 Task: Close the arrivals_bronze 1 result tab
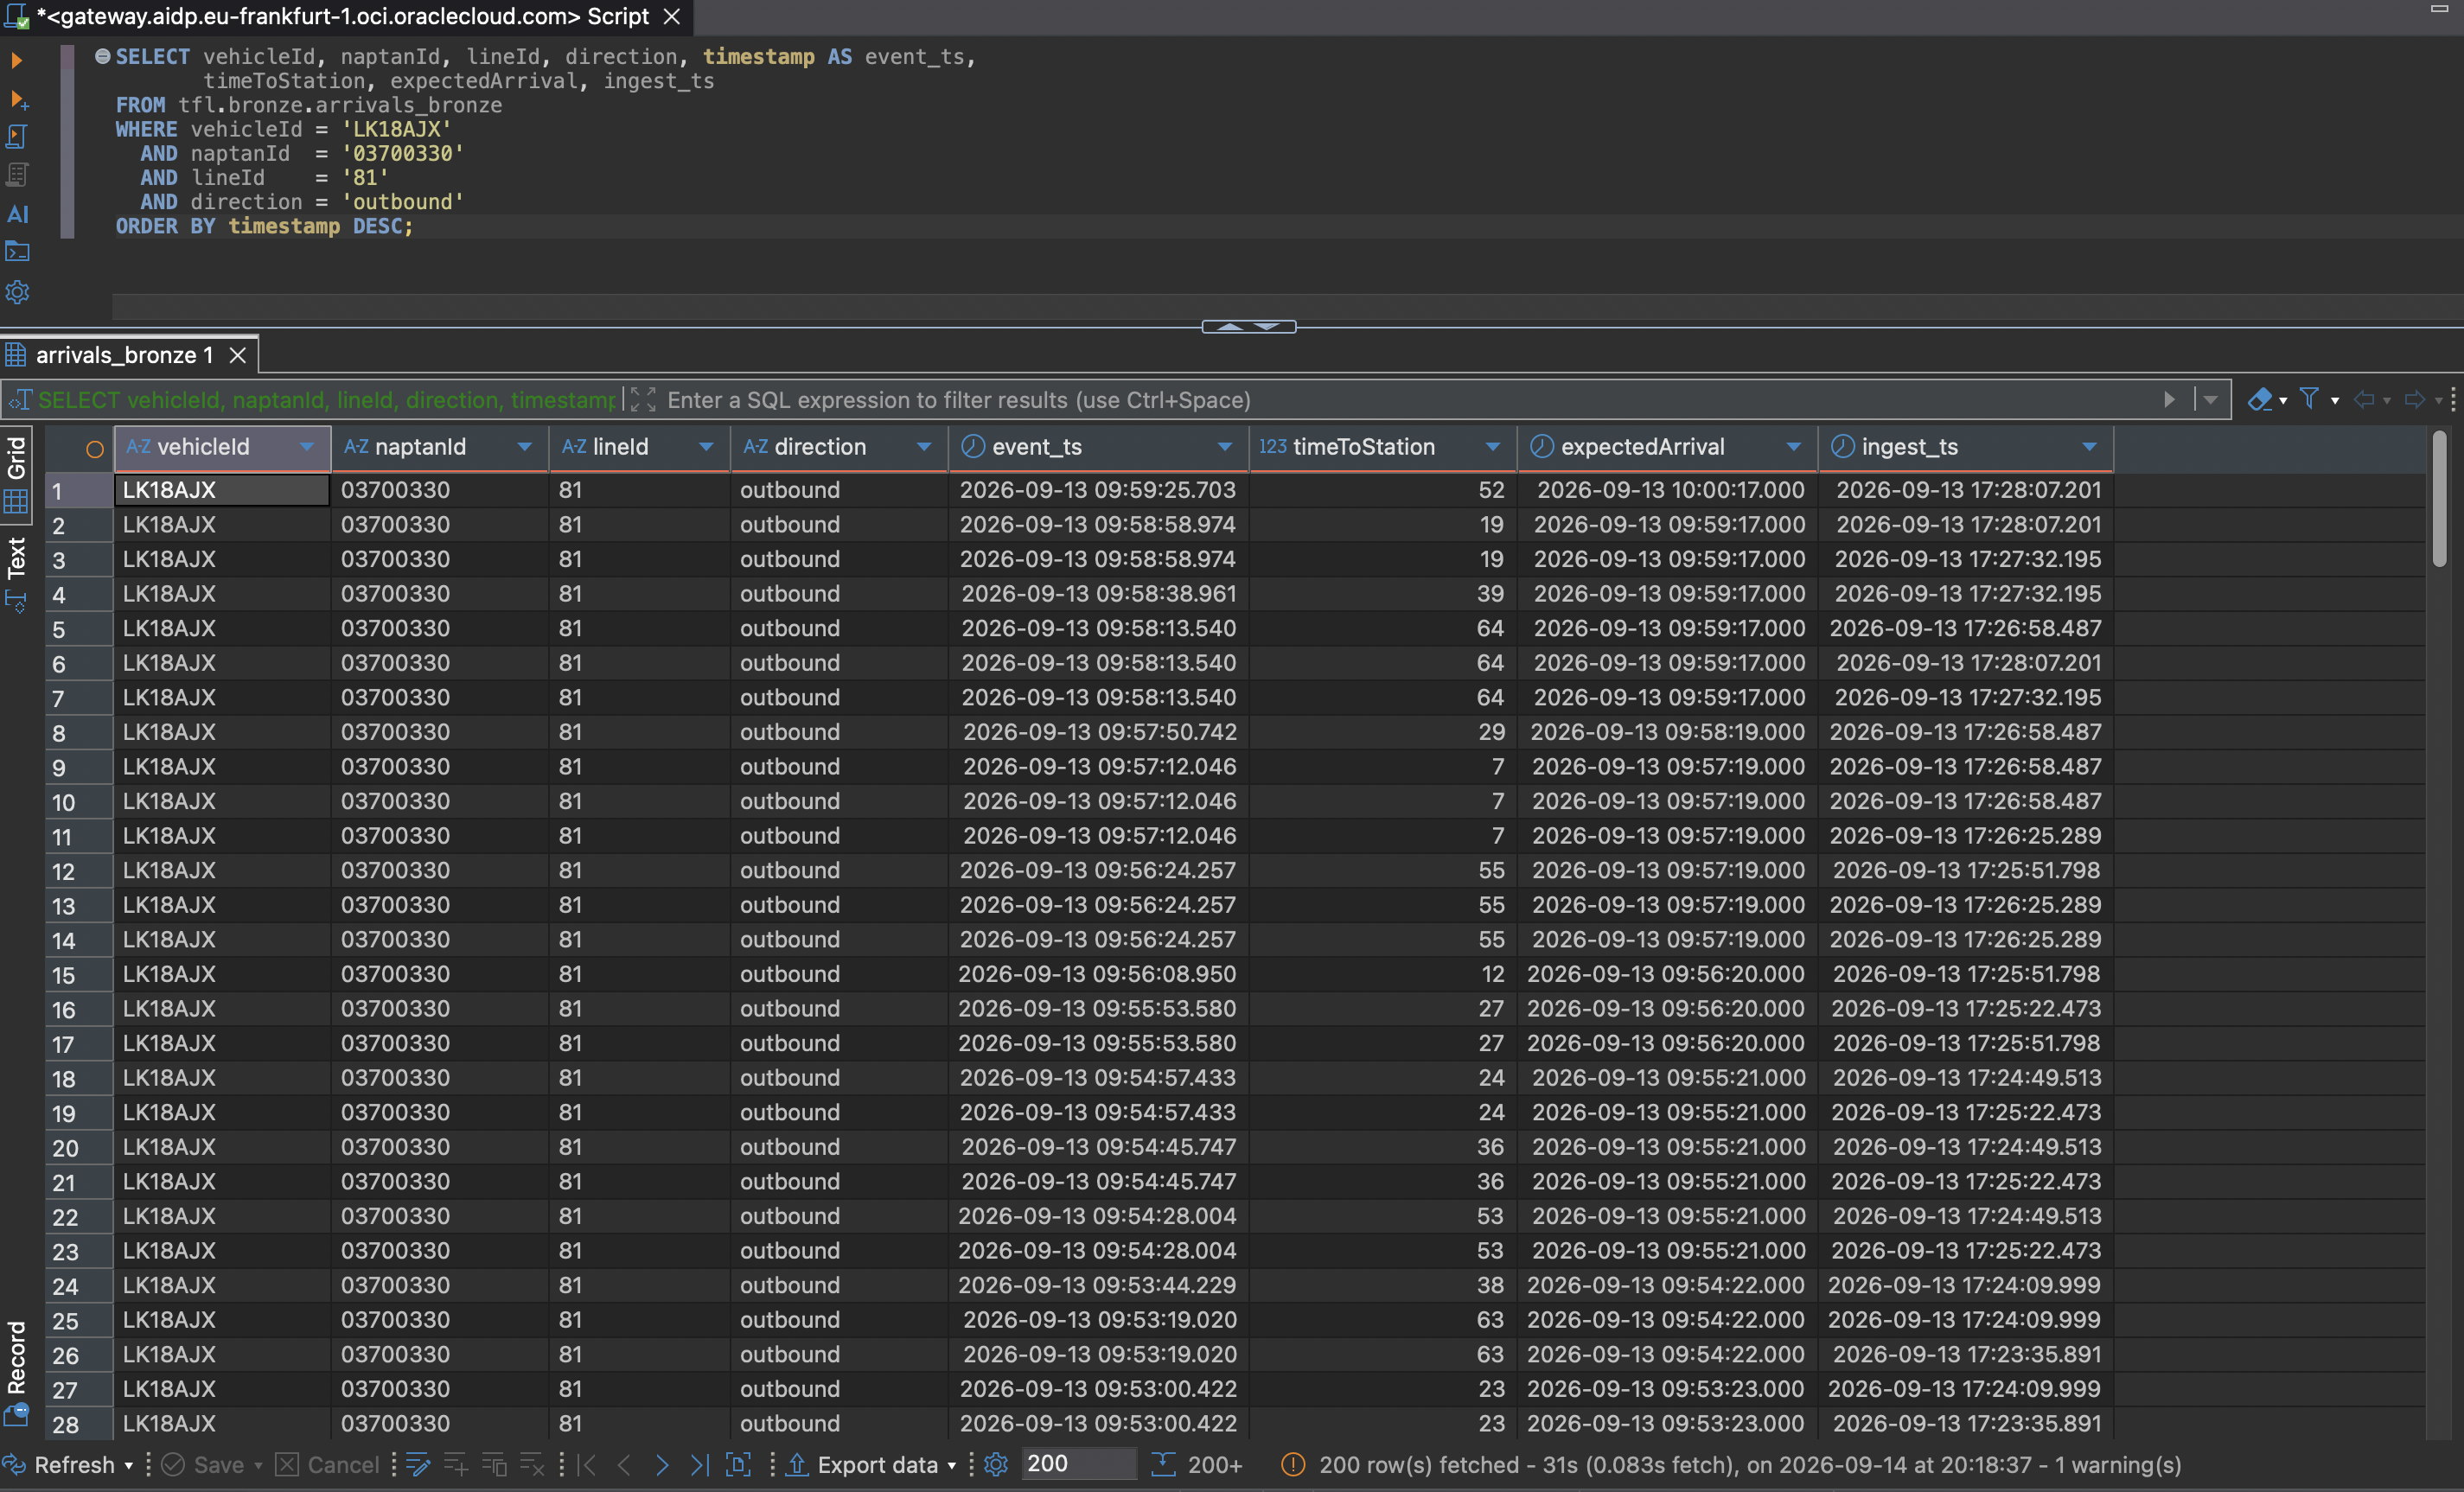[x=237, y=355]
